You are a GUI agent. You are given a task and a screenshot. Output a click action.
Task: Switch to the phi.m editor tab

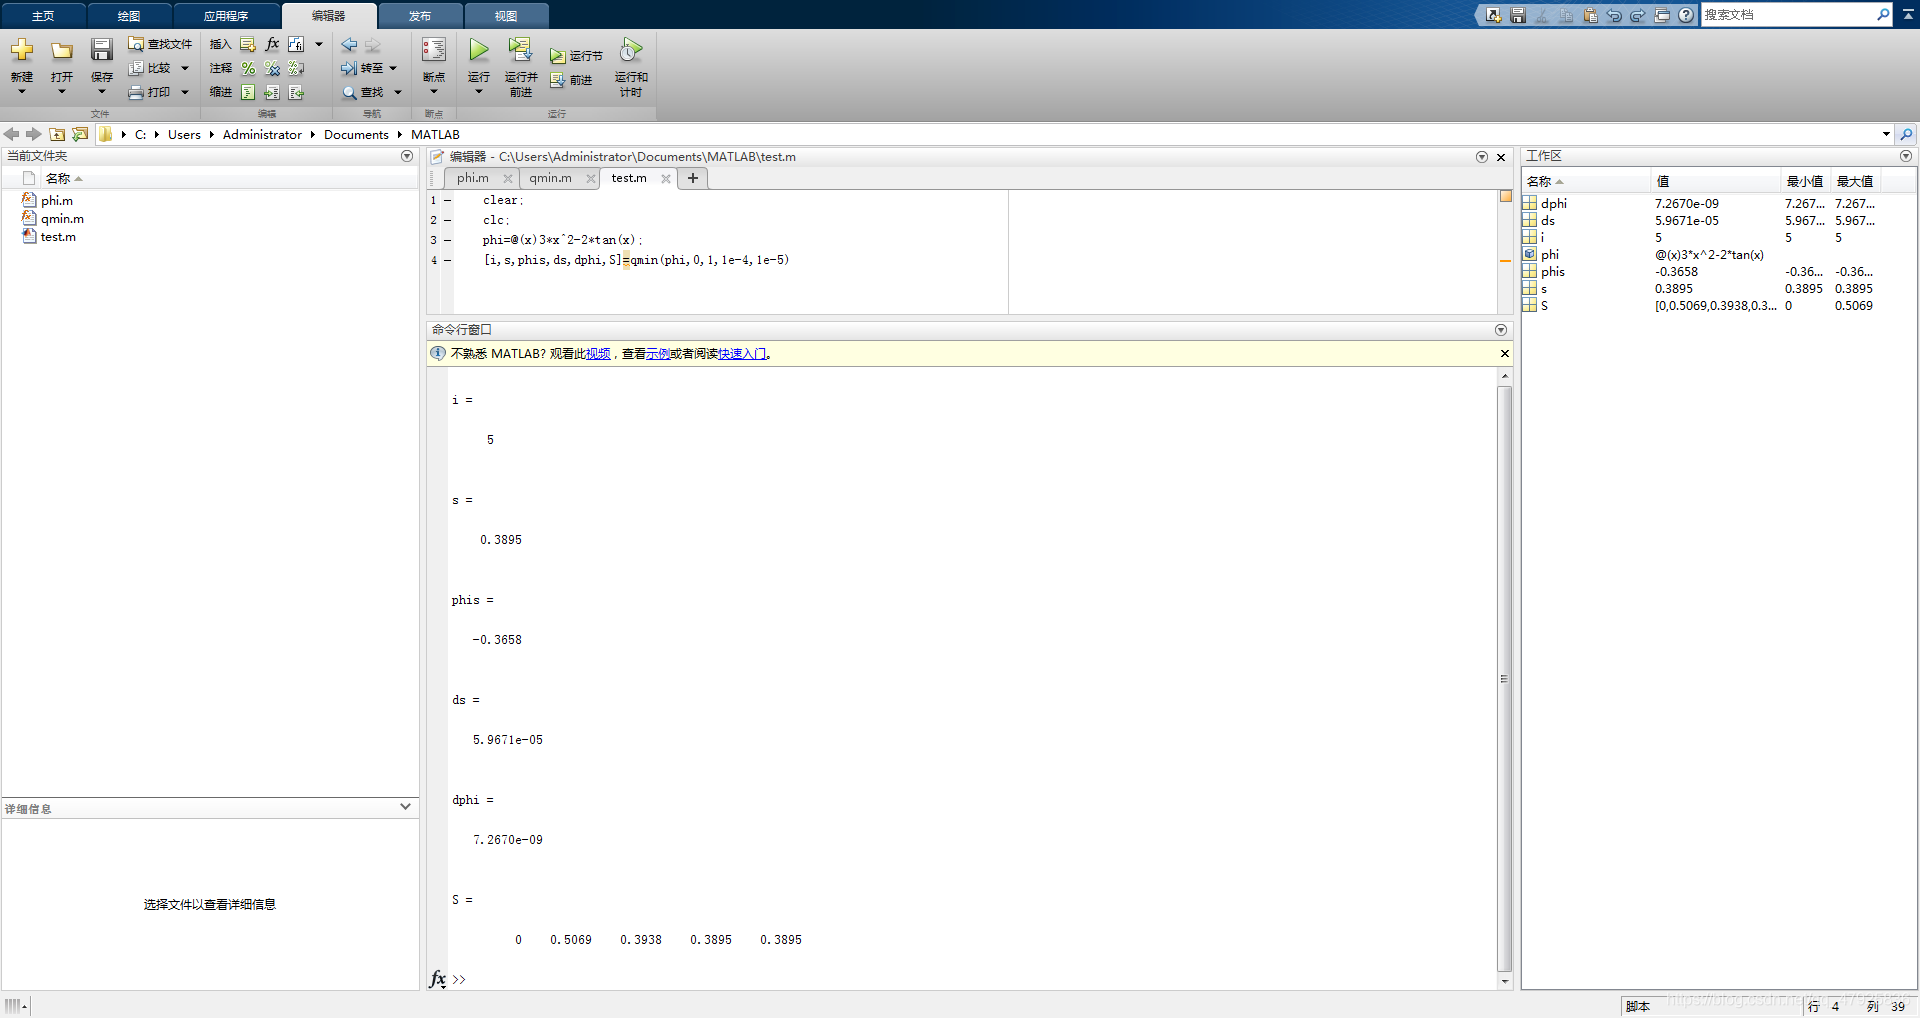(473, 178)
